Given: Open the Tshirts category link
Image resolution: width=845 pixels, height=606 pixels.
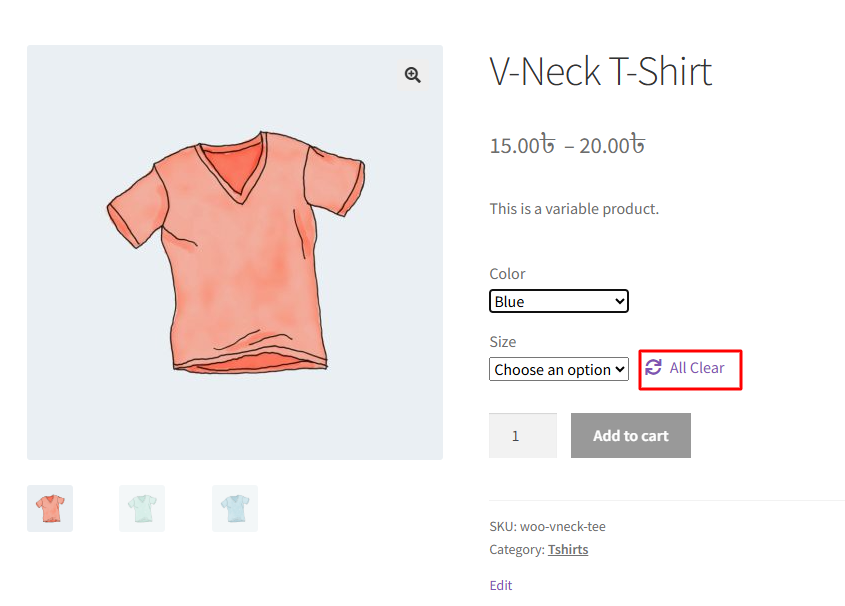Looking at the screenshot, I should [x=568, y=549].
